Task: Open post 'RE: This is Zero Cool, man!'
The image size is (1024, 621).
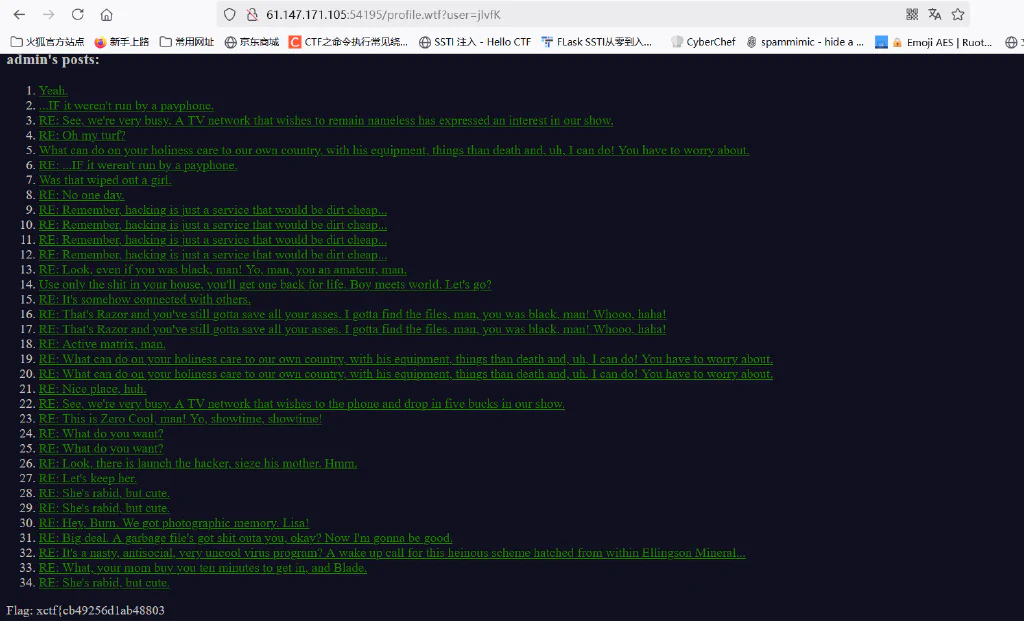Action: [180, 419]
